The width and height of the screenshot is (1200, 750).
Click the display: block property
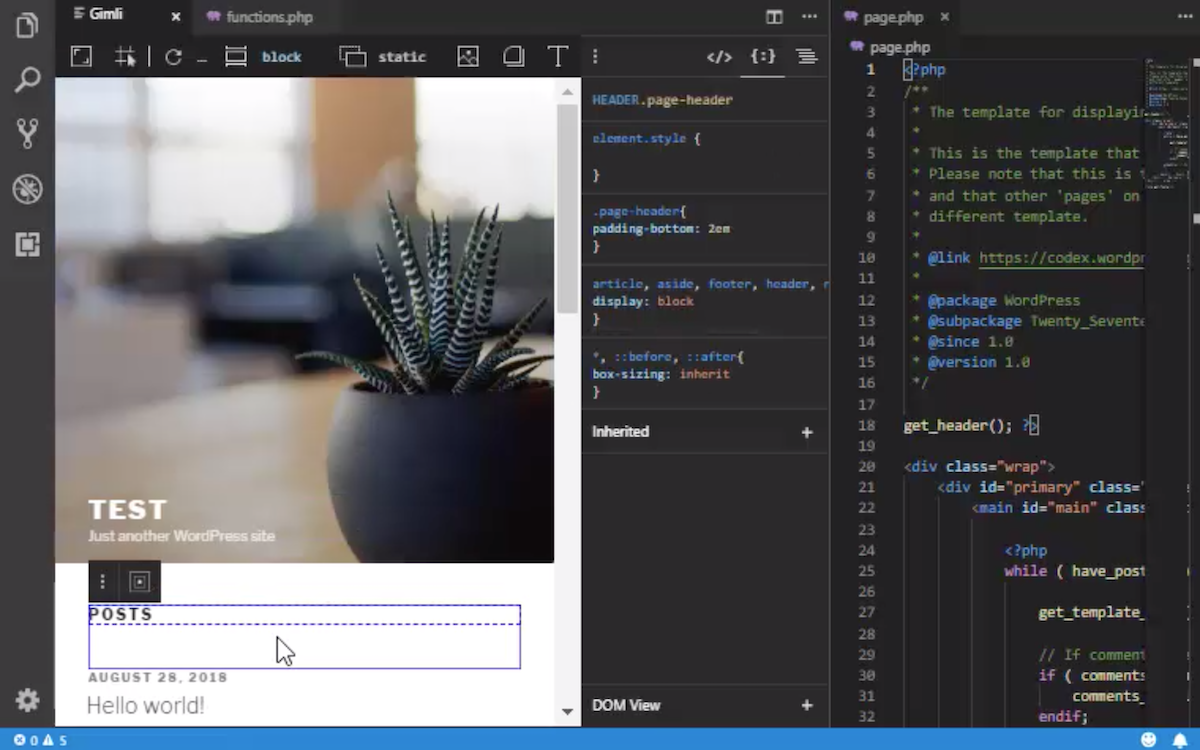click(x=642, y=301)
